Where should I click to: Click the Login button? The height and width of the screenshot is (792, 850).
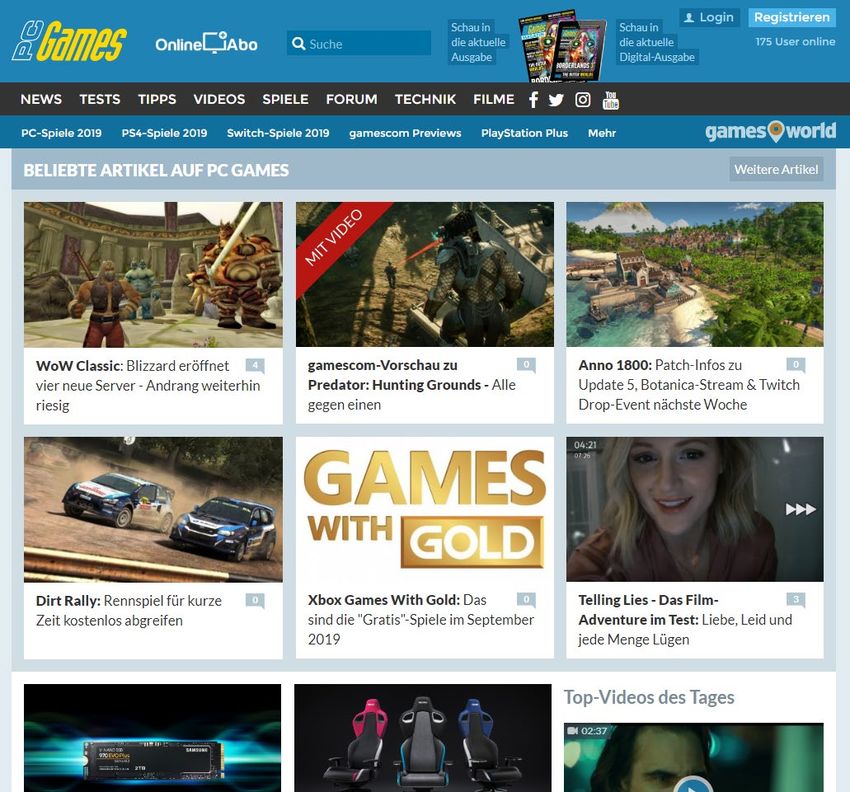click(x=709, y=17)
